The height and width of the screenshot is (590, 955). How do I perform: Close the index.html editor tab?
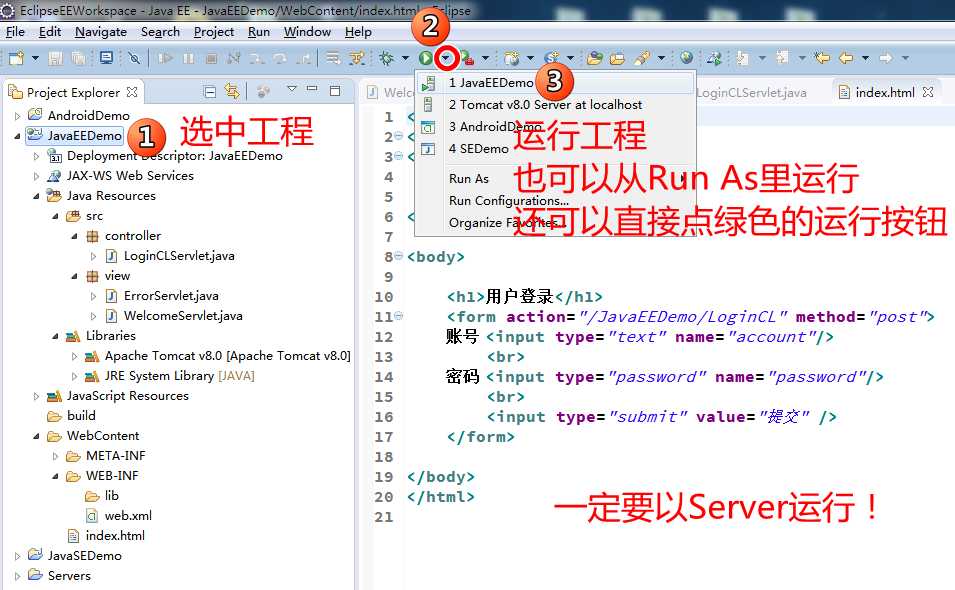coord(928,92)
